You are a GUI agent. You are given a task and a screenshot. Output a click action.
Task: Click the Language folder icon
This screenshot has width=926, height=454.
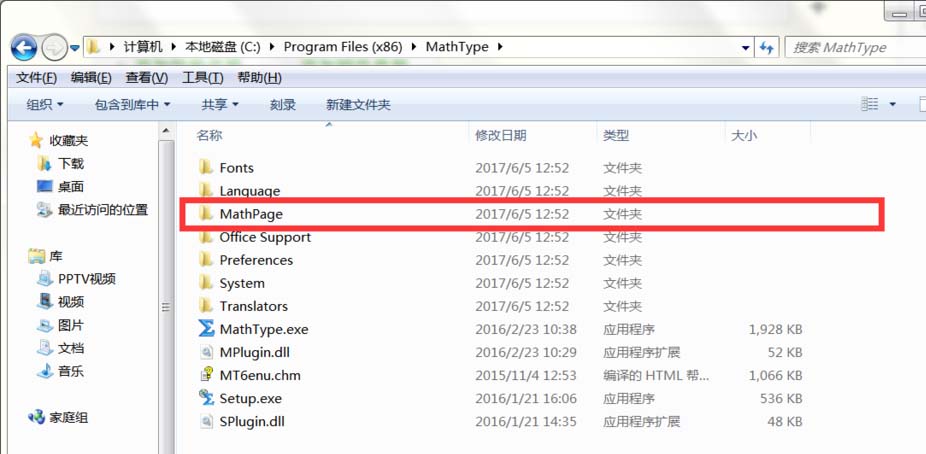coord(206,190)
